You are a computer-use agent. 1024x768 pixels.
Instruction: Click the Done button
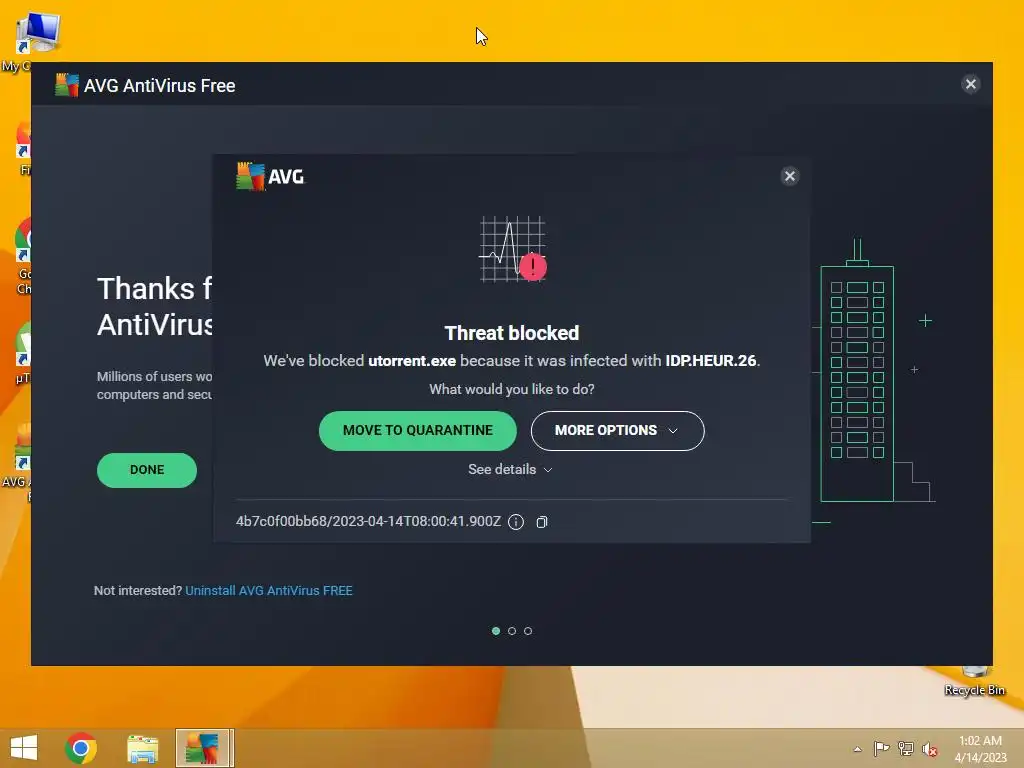coord(147,470)
